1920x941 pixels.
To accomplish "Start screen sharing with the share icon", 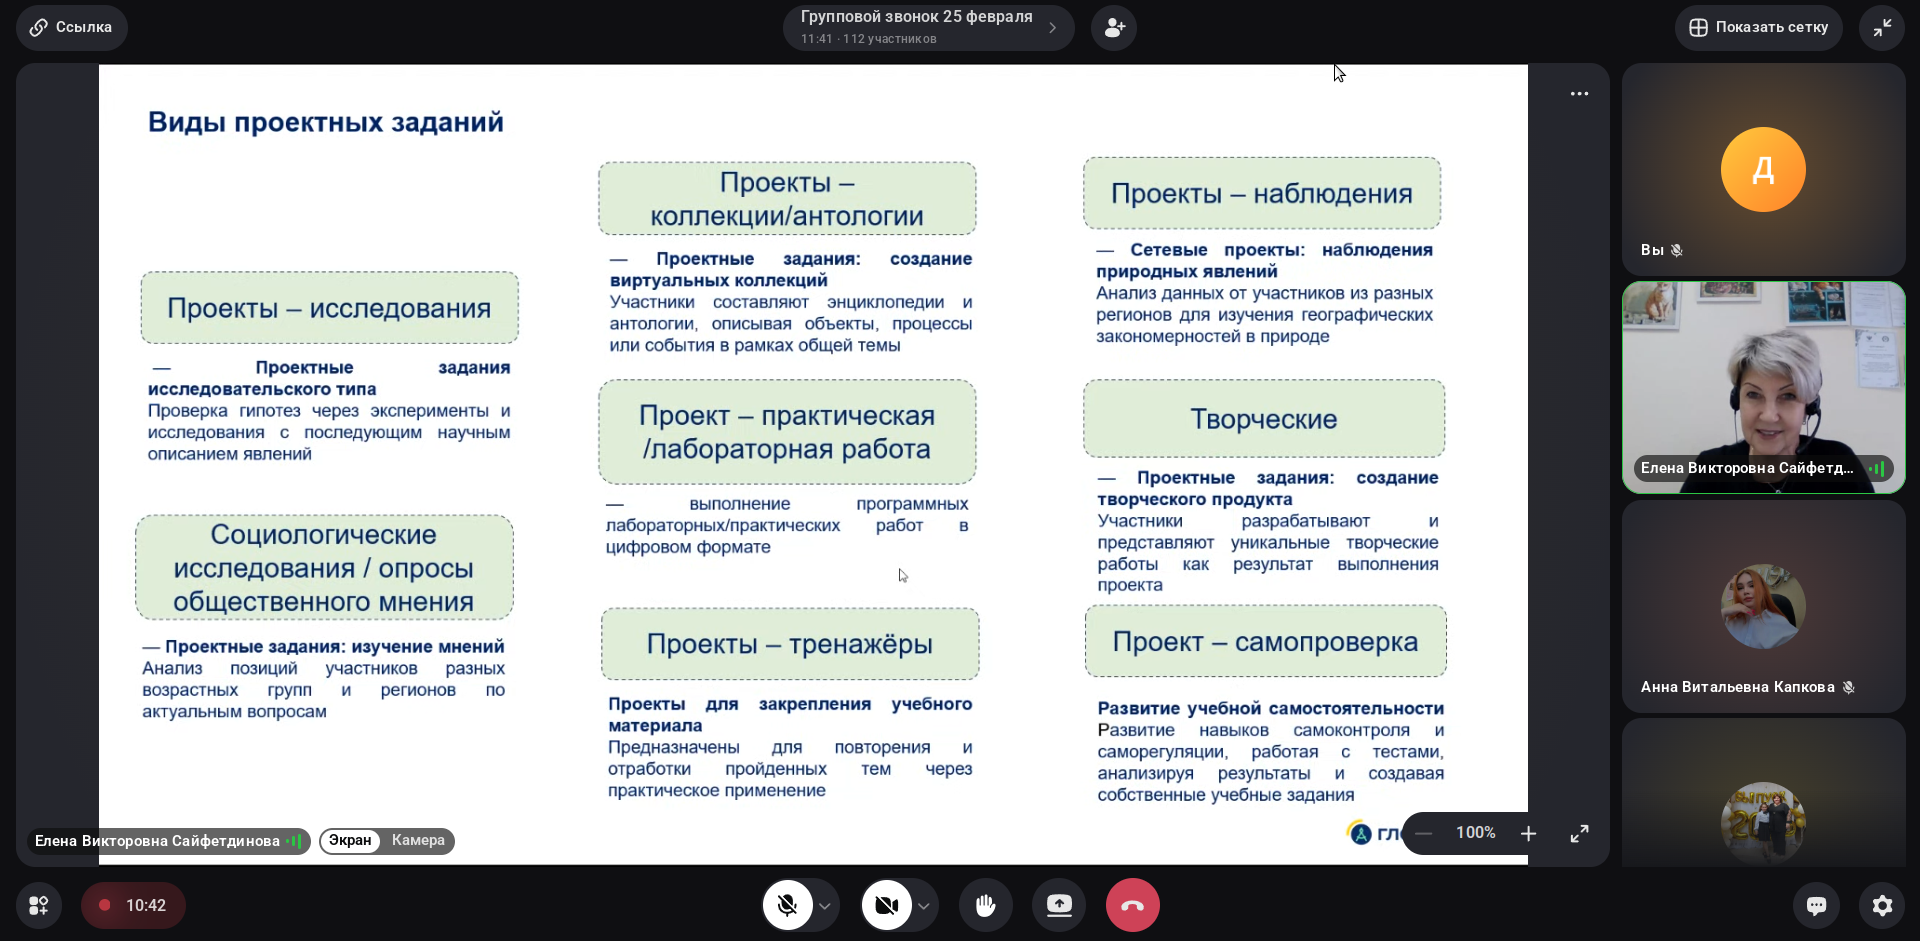I will pyautogui.click(x=1059, y=905).
